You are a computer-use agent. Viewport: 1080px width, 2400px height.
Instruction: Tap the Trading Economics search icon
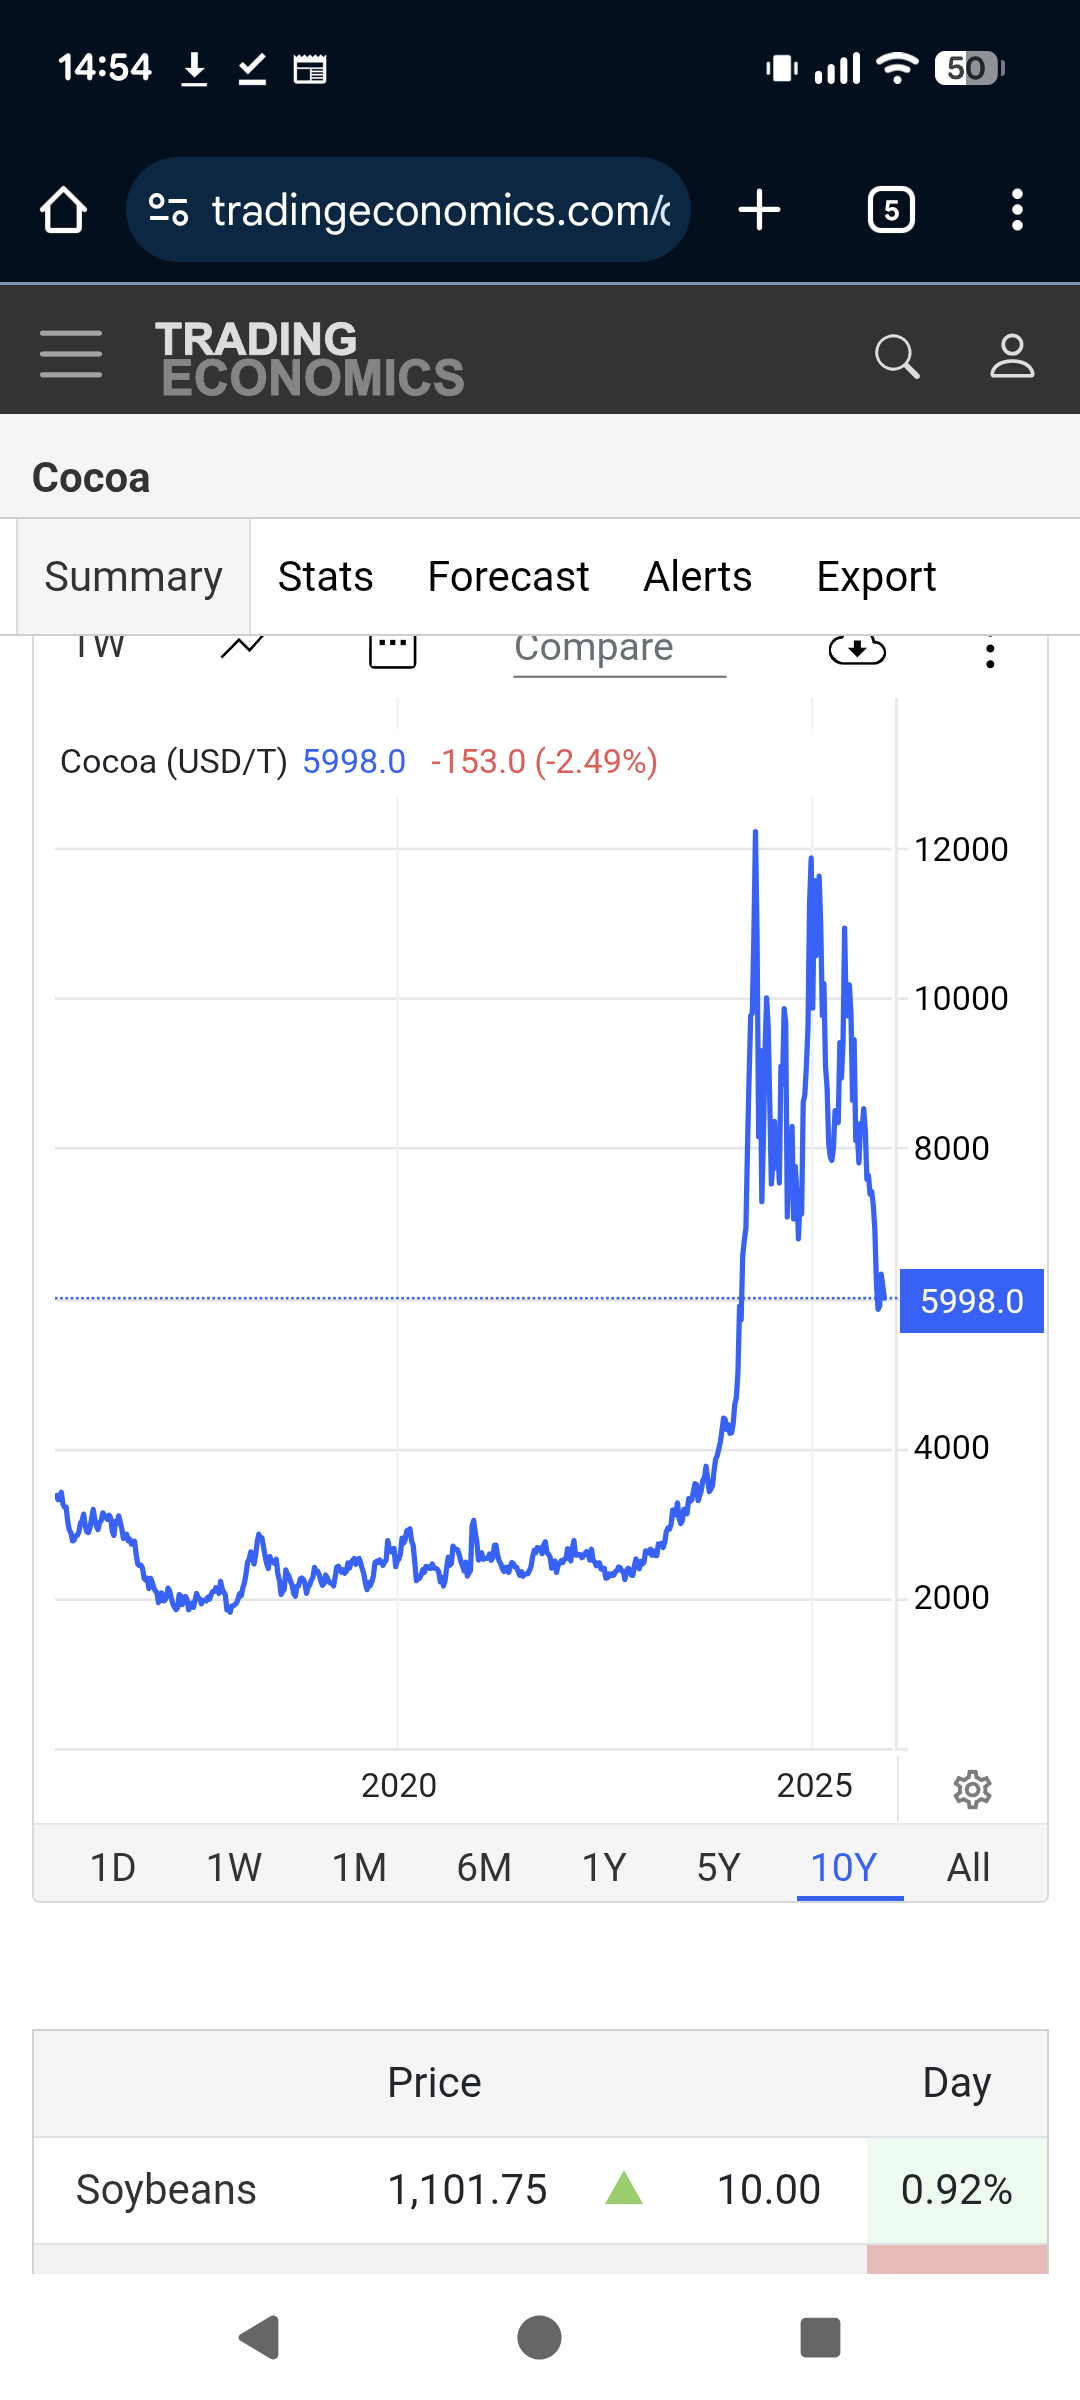coord(896,356)
